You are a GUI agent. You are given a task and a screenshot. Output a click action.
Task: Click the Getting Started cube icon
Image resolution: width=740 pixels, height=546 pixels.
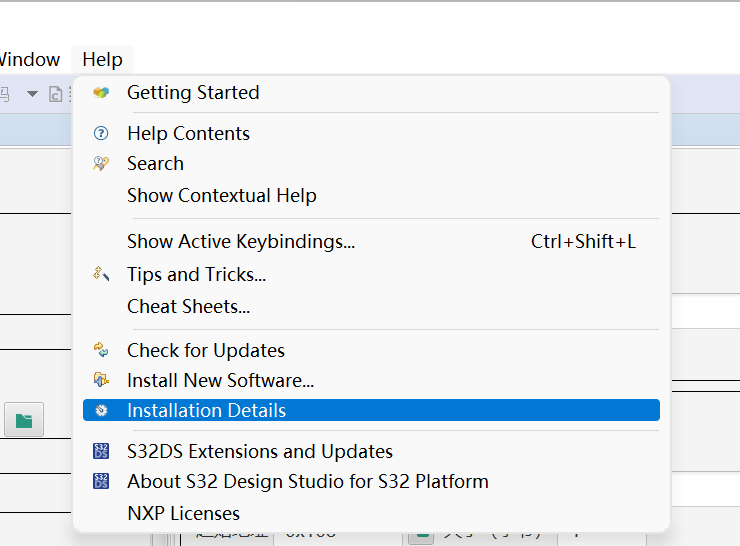click(x=101, y=92)
